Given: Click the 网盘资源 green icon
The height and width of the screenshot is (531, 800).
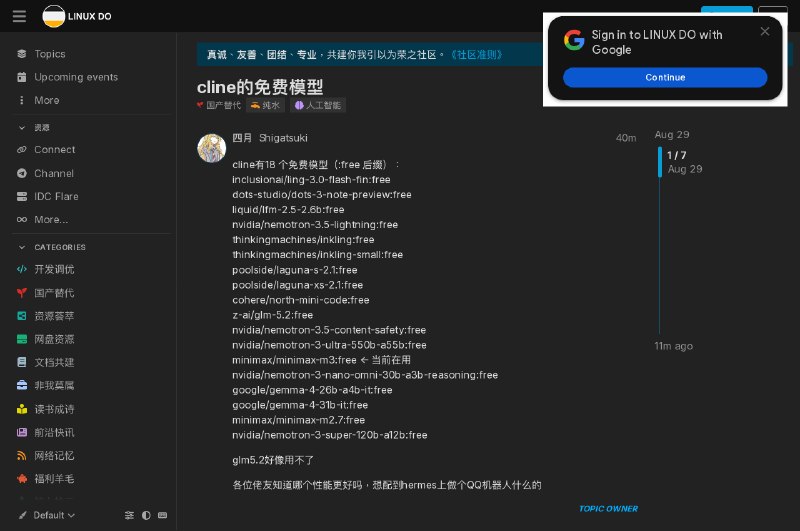Looking at the screenshot, I should tap(21, 339).
